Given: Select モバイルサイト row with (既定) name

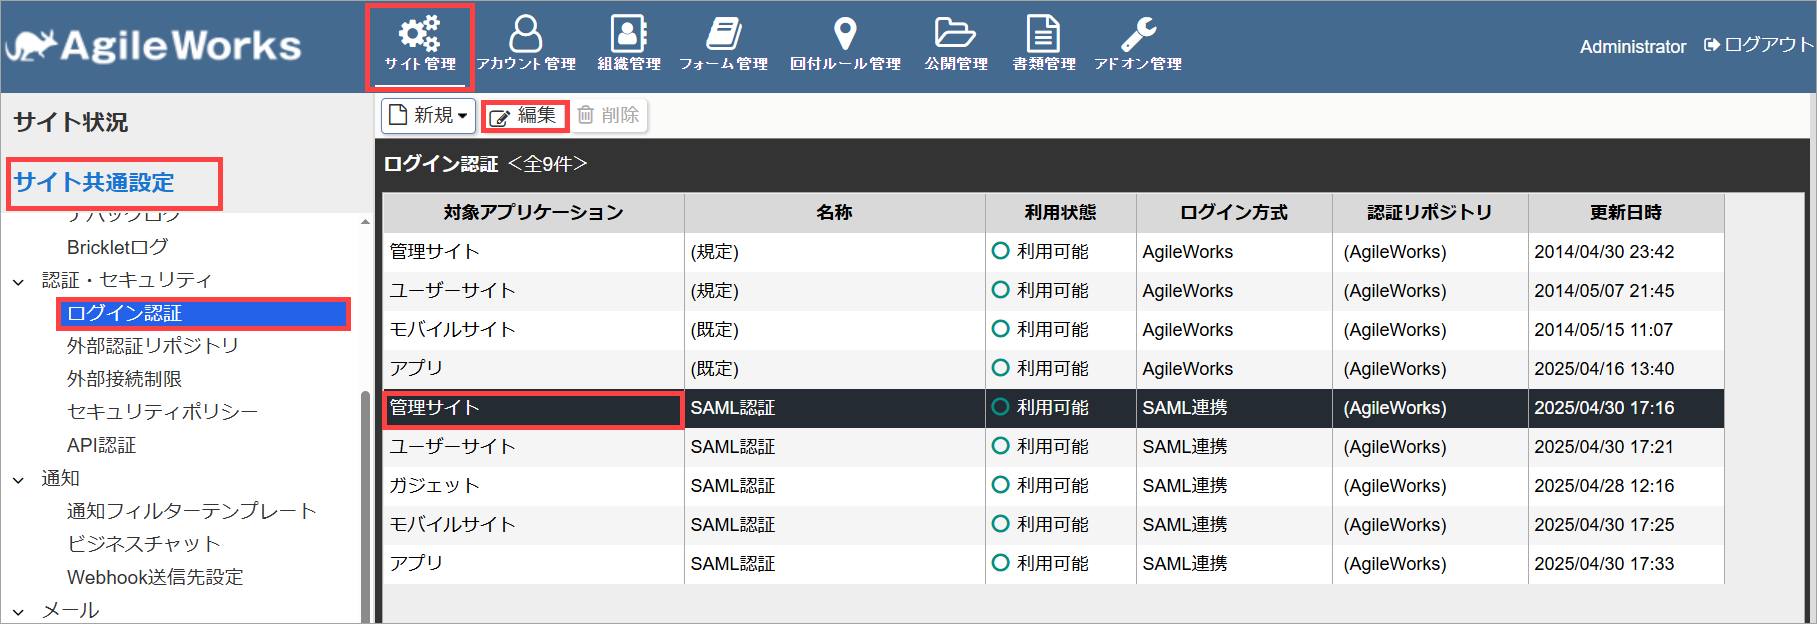Looking at the screenshot, I should coord(1054,330).
